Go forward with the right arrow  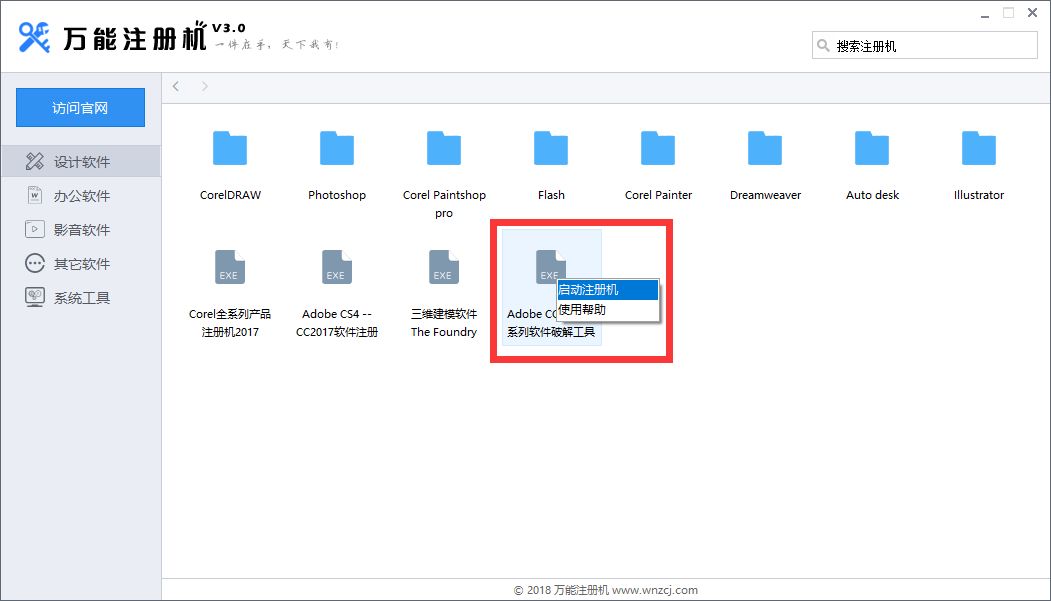coord(204,86)
